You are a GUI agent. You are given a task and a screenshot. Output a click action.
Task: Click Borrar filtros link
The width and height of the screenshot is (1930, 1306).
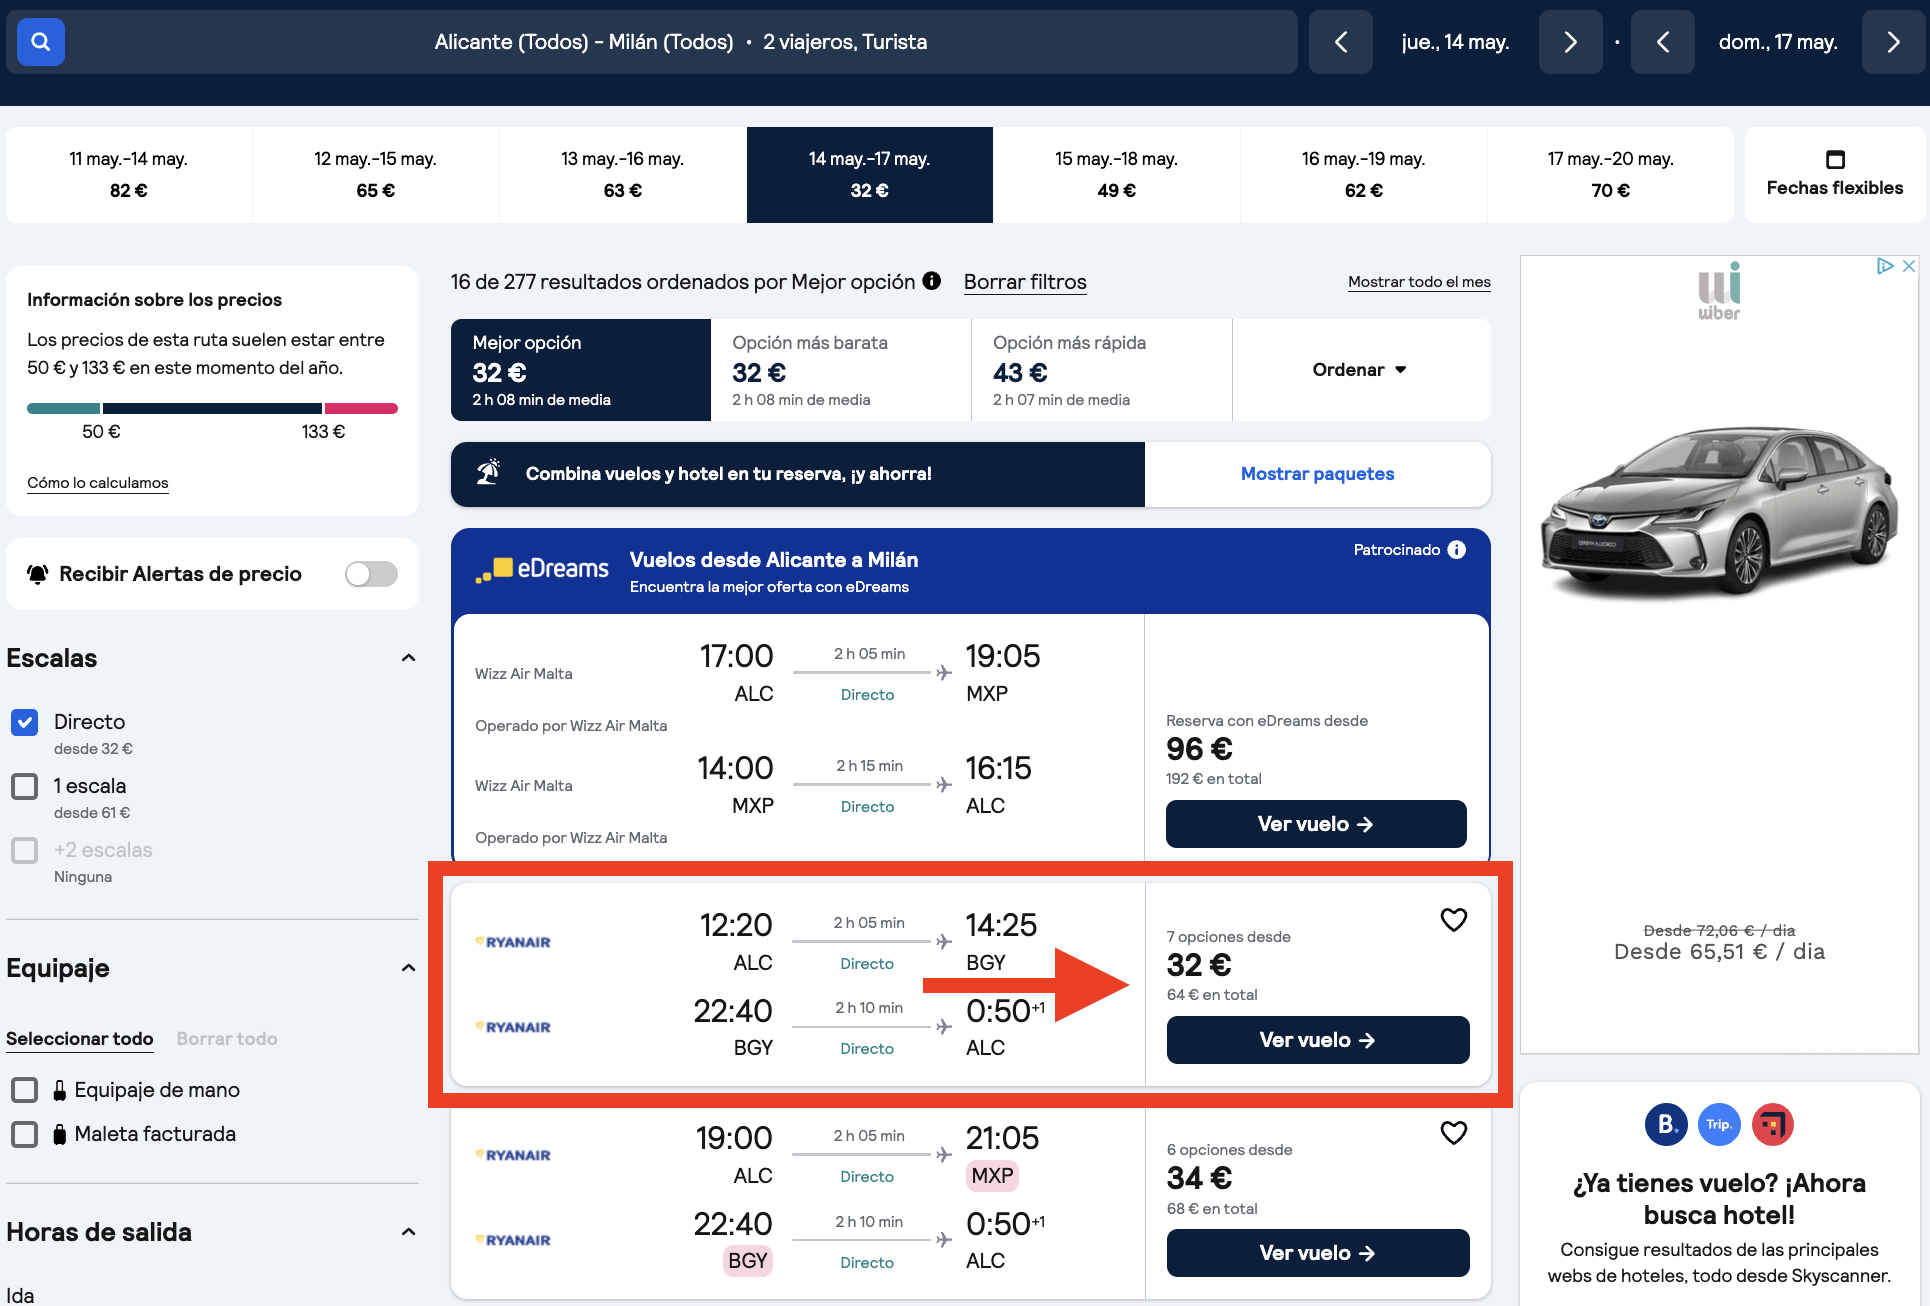(1025, 282)
